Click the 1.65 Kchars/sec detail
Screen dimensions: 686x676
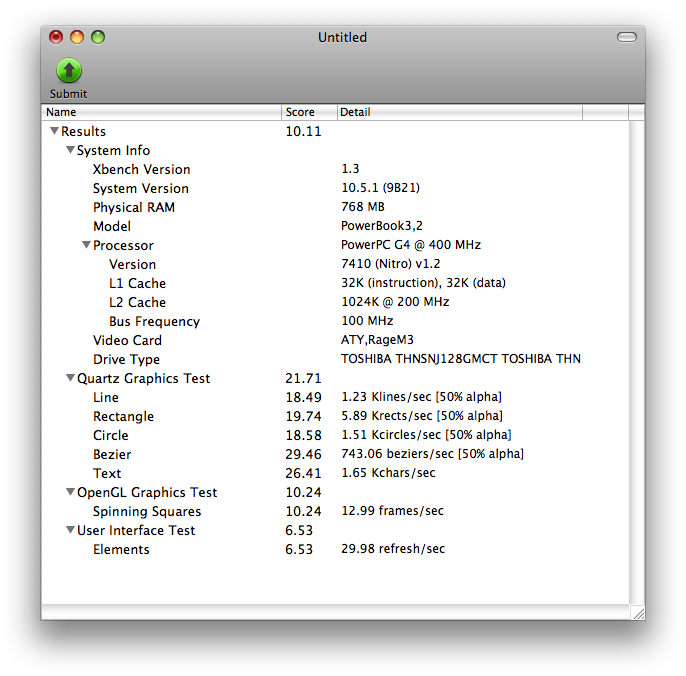pyautogui.click(x=388, y=473)
